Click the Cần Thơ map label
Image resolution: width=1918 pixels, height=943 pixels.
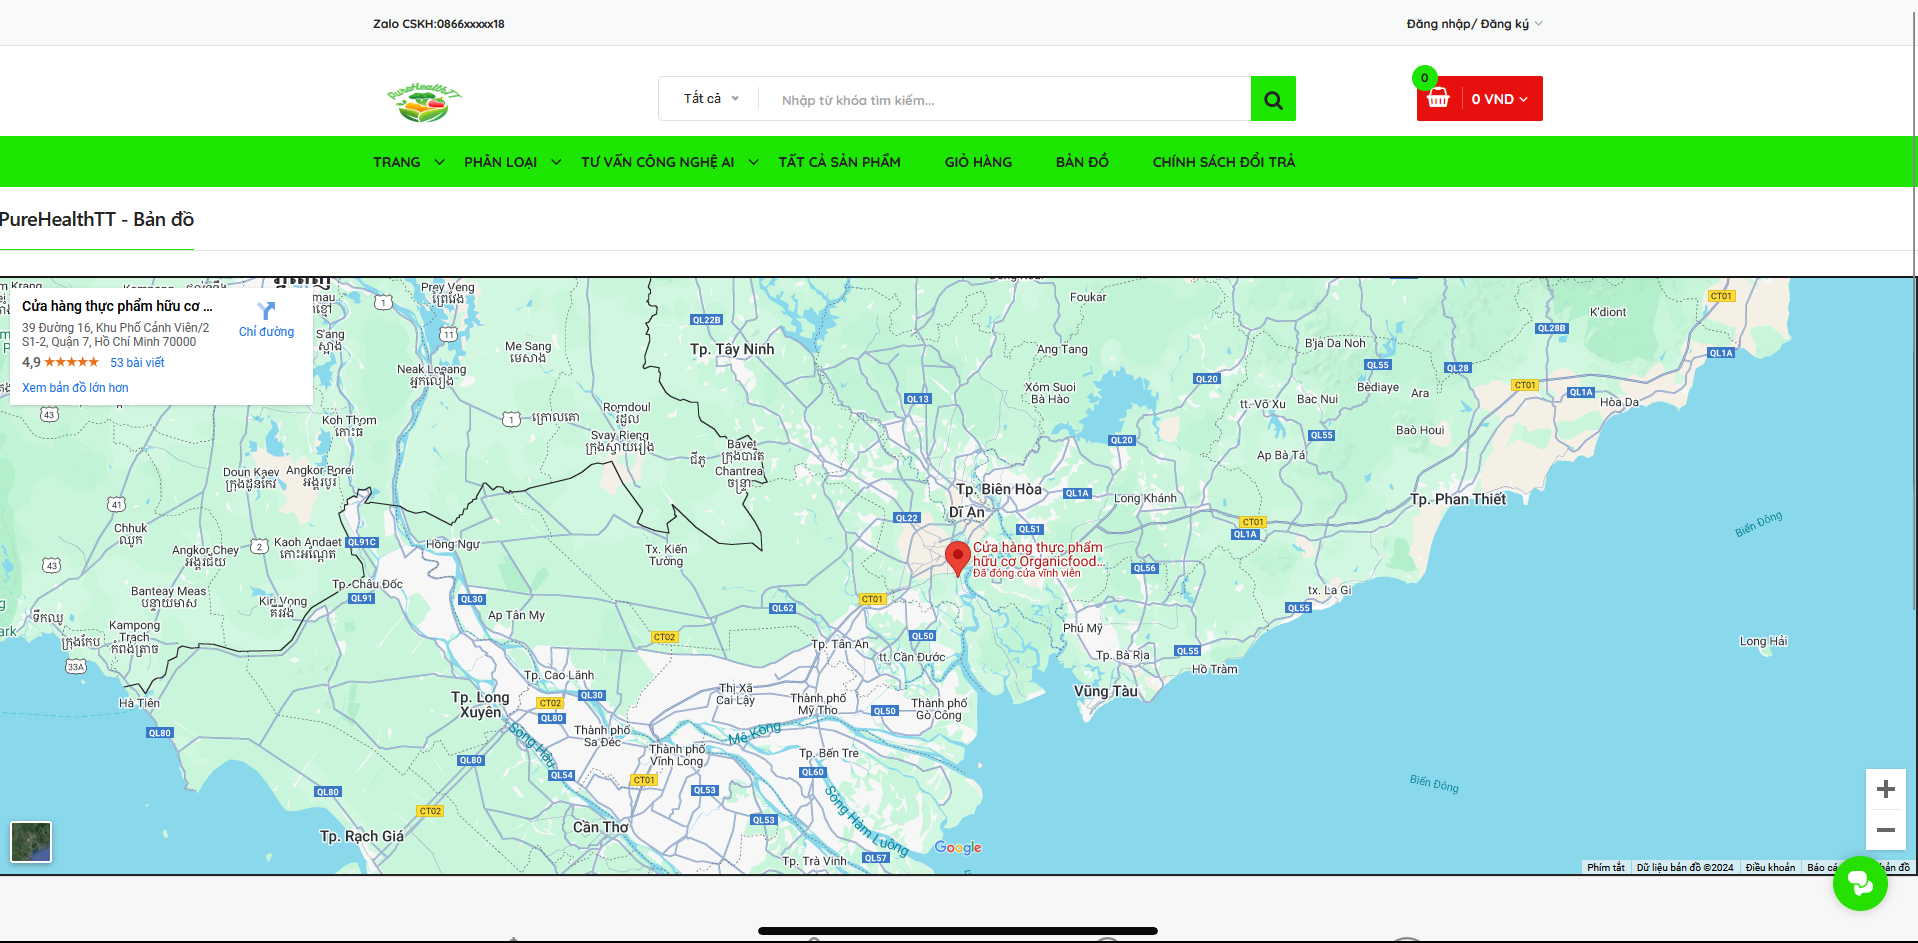pyautogui.click(x=601, y=827)
